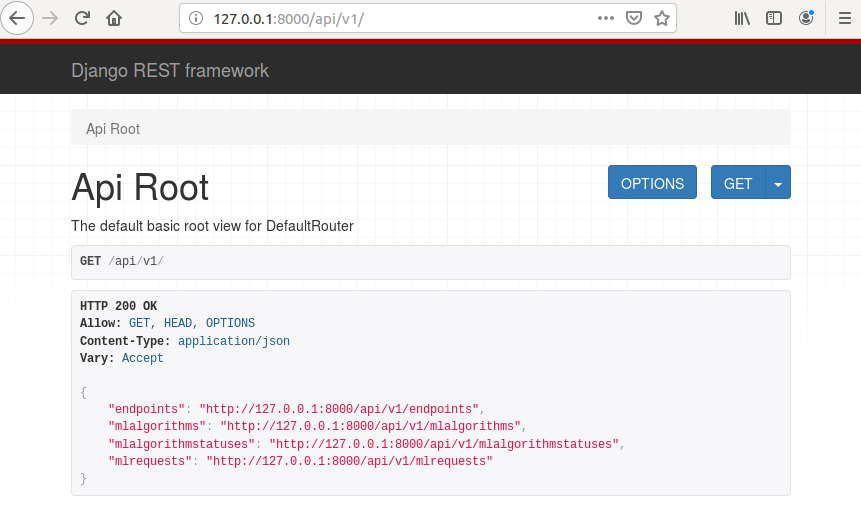Viewport: 861px width, 513px height.
Task: Open the Firefox account icon
Action: pos(806,18)
